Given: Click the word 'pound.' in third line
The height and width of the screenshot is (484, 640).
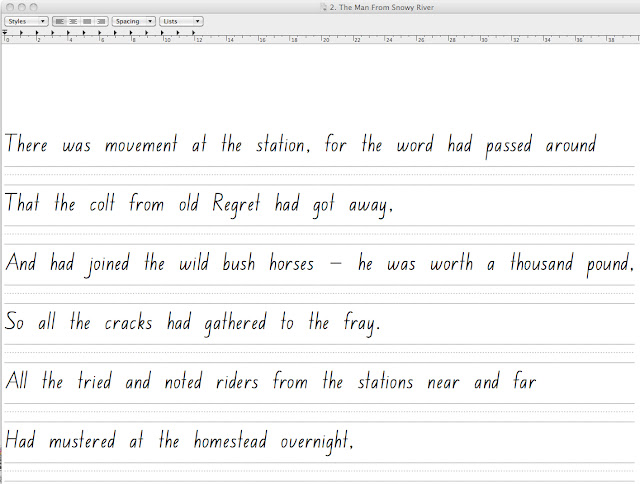Looking at the screenshot, I should [x=611, y=265].
